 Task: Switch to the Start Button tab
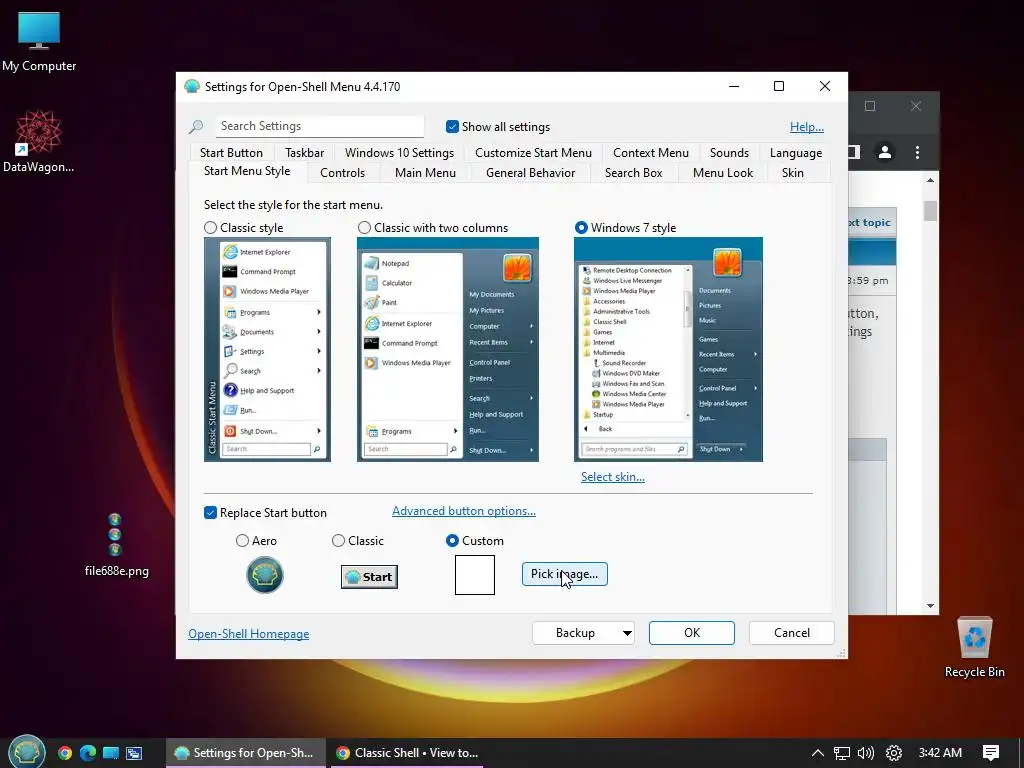click(x=231, y=153)
